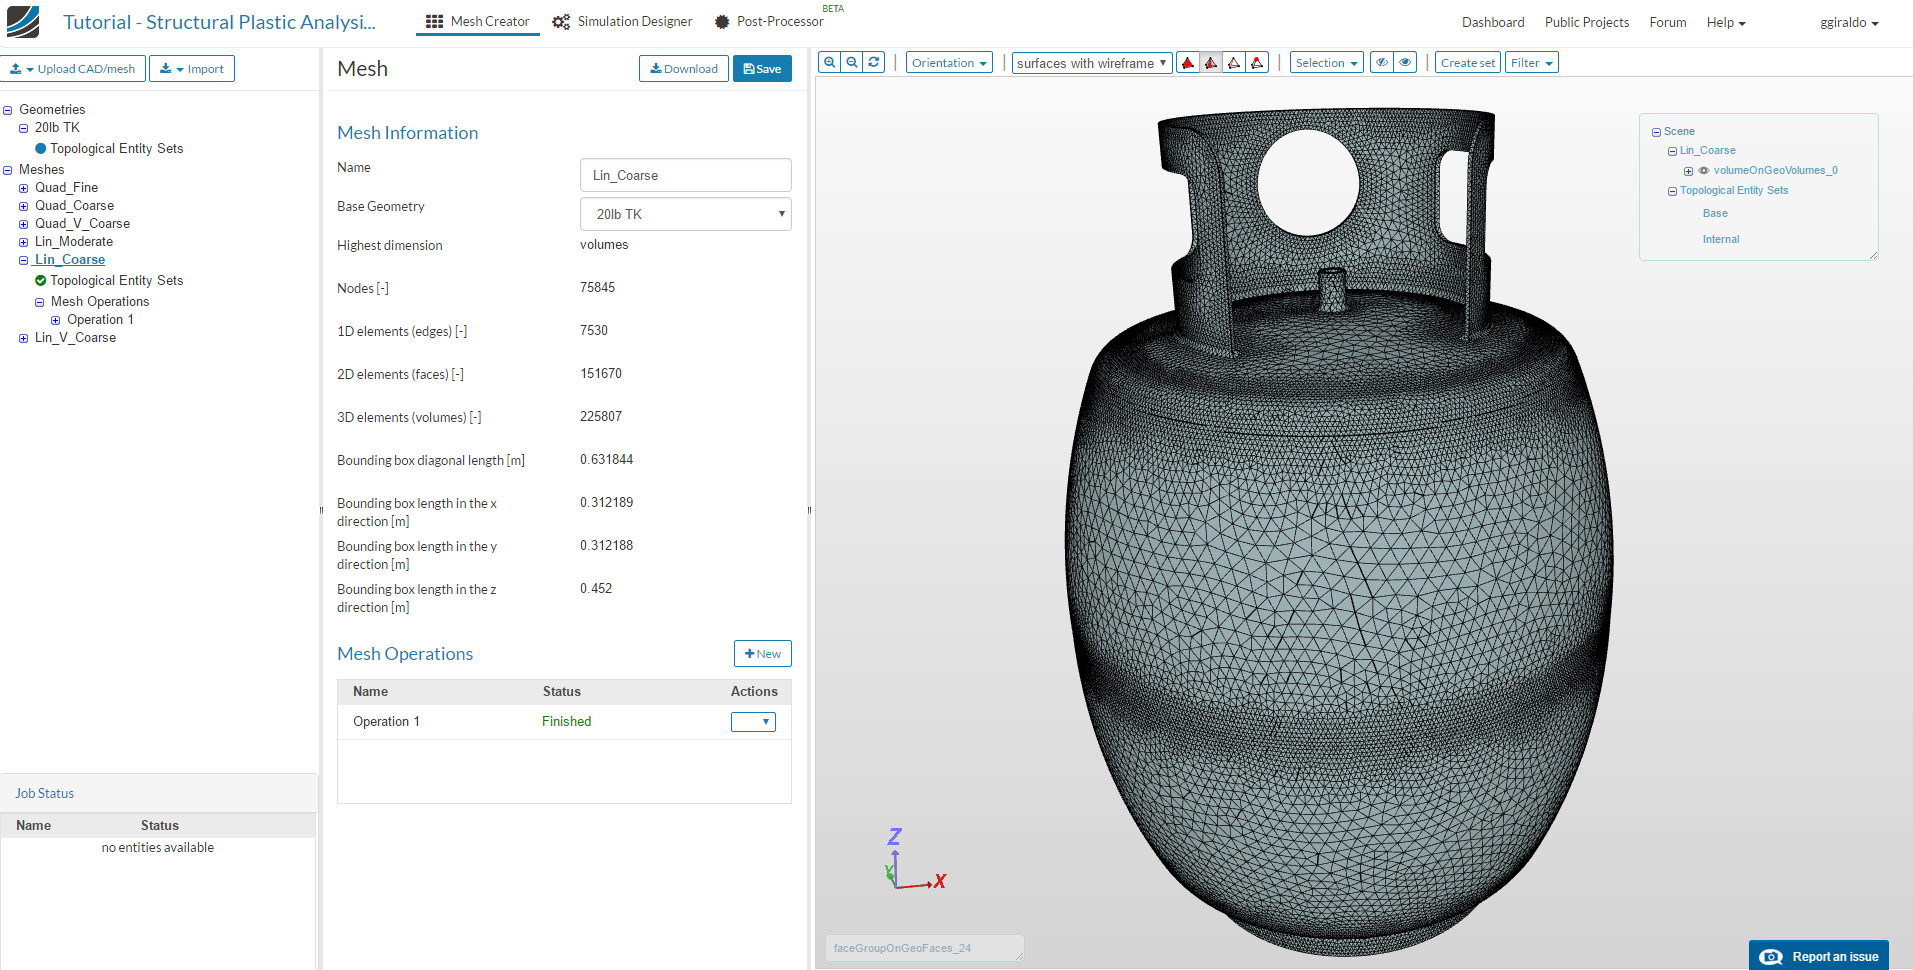Select the solid red pyramid pick mode icon

(x=1188, y=63)
